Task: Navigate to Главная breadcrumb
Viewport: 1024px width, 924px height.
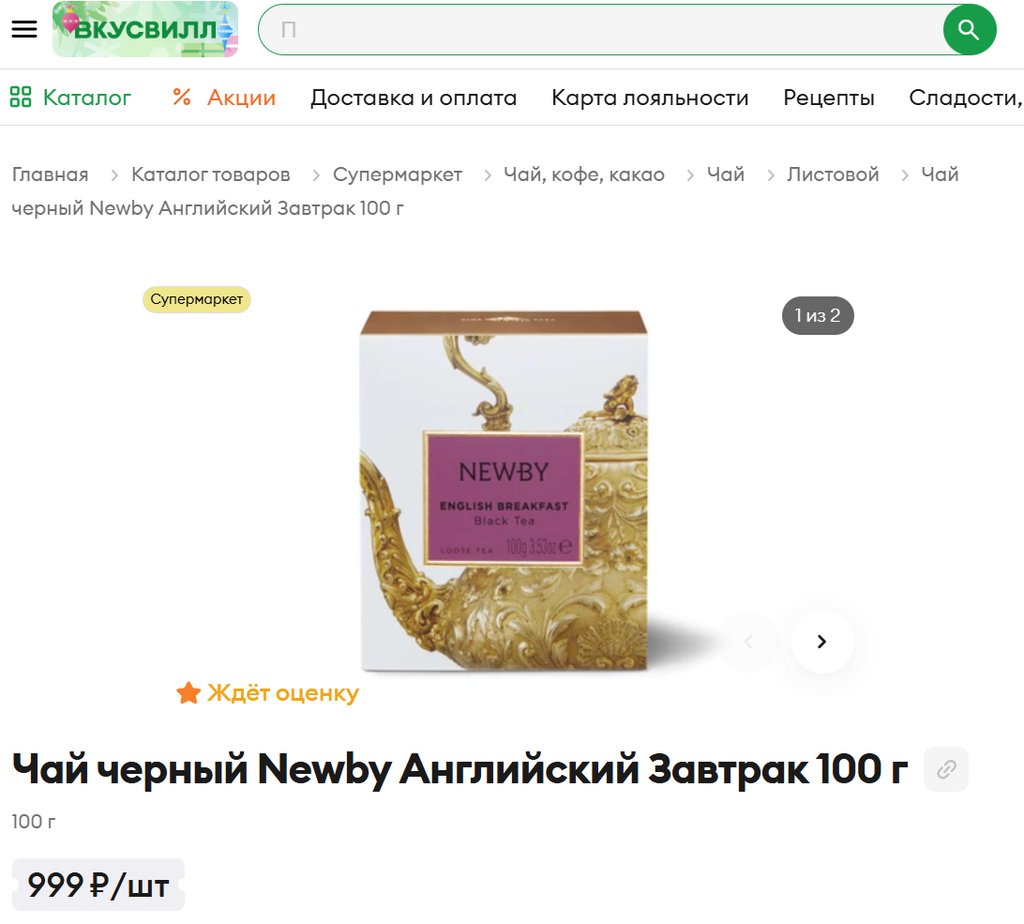Action: [50, 174]
